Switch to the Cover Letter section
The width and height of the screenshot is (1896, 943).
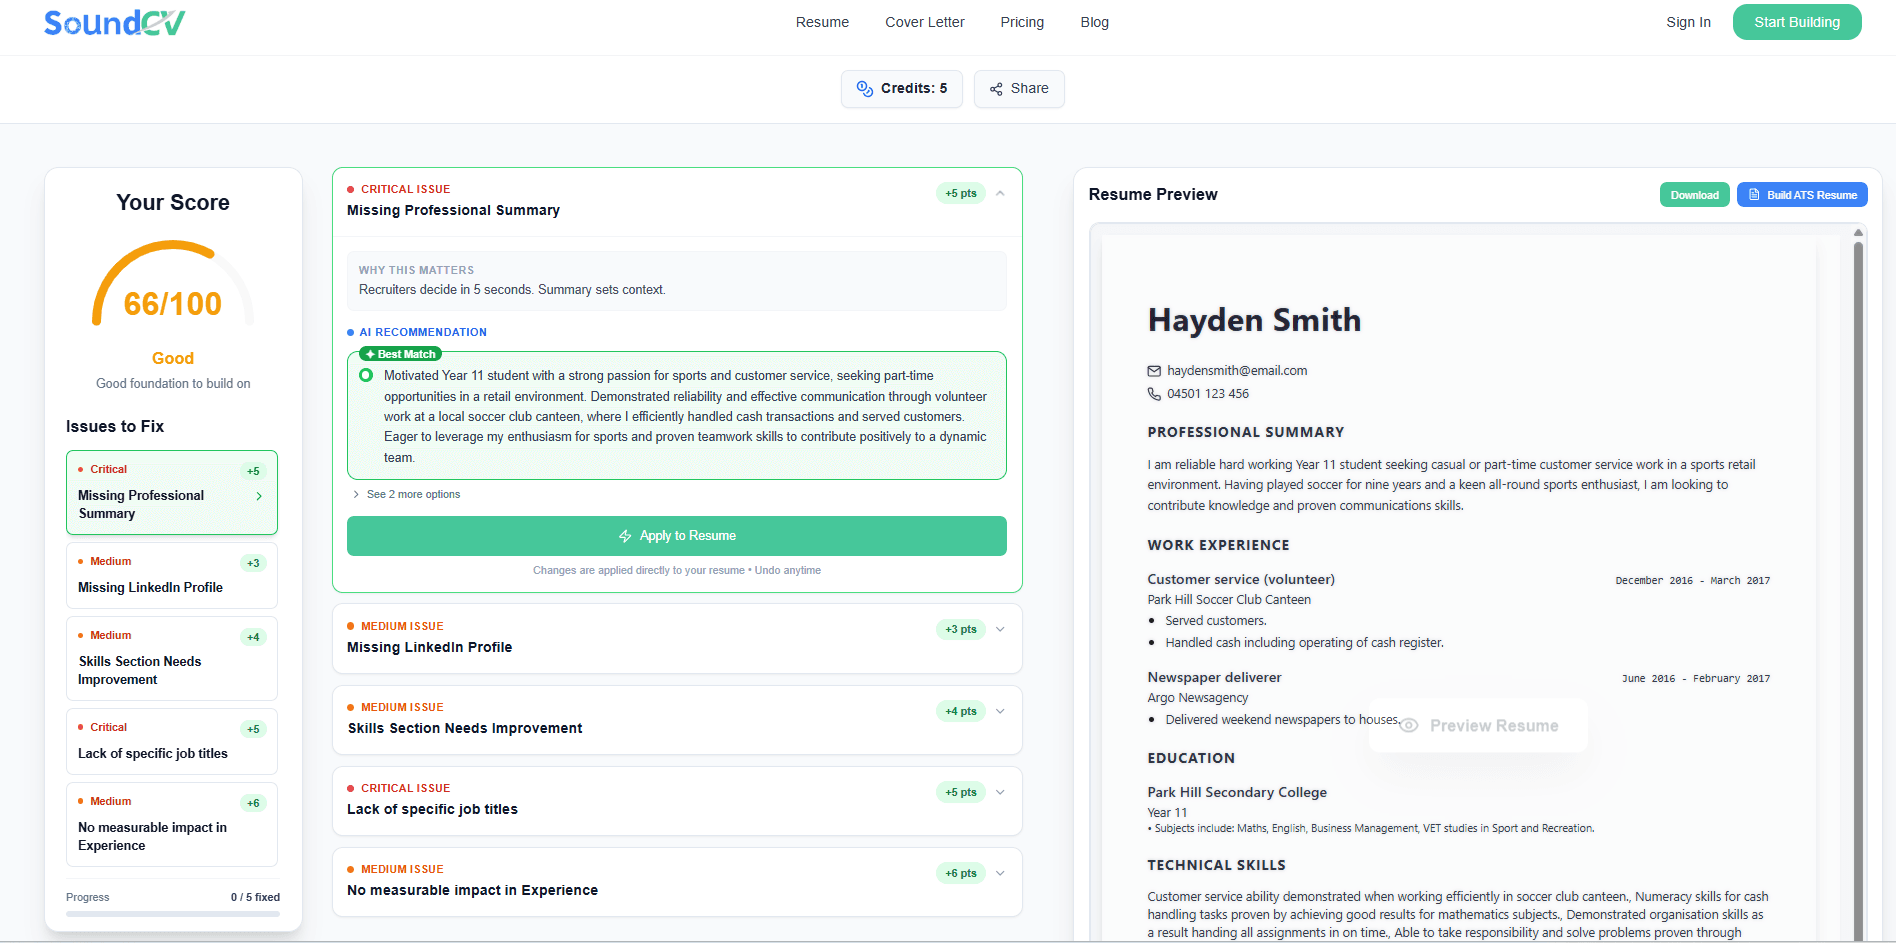pyautogui.click(x=924, y=22)
